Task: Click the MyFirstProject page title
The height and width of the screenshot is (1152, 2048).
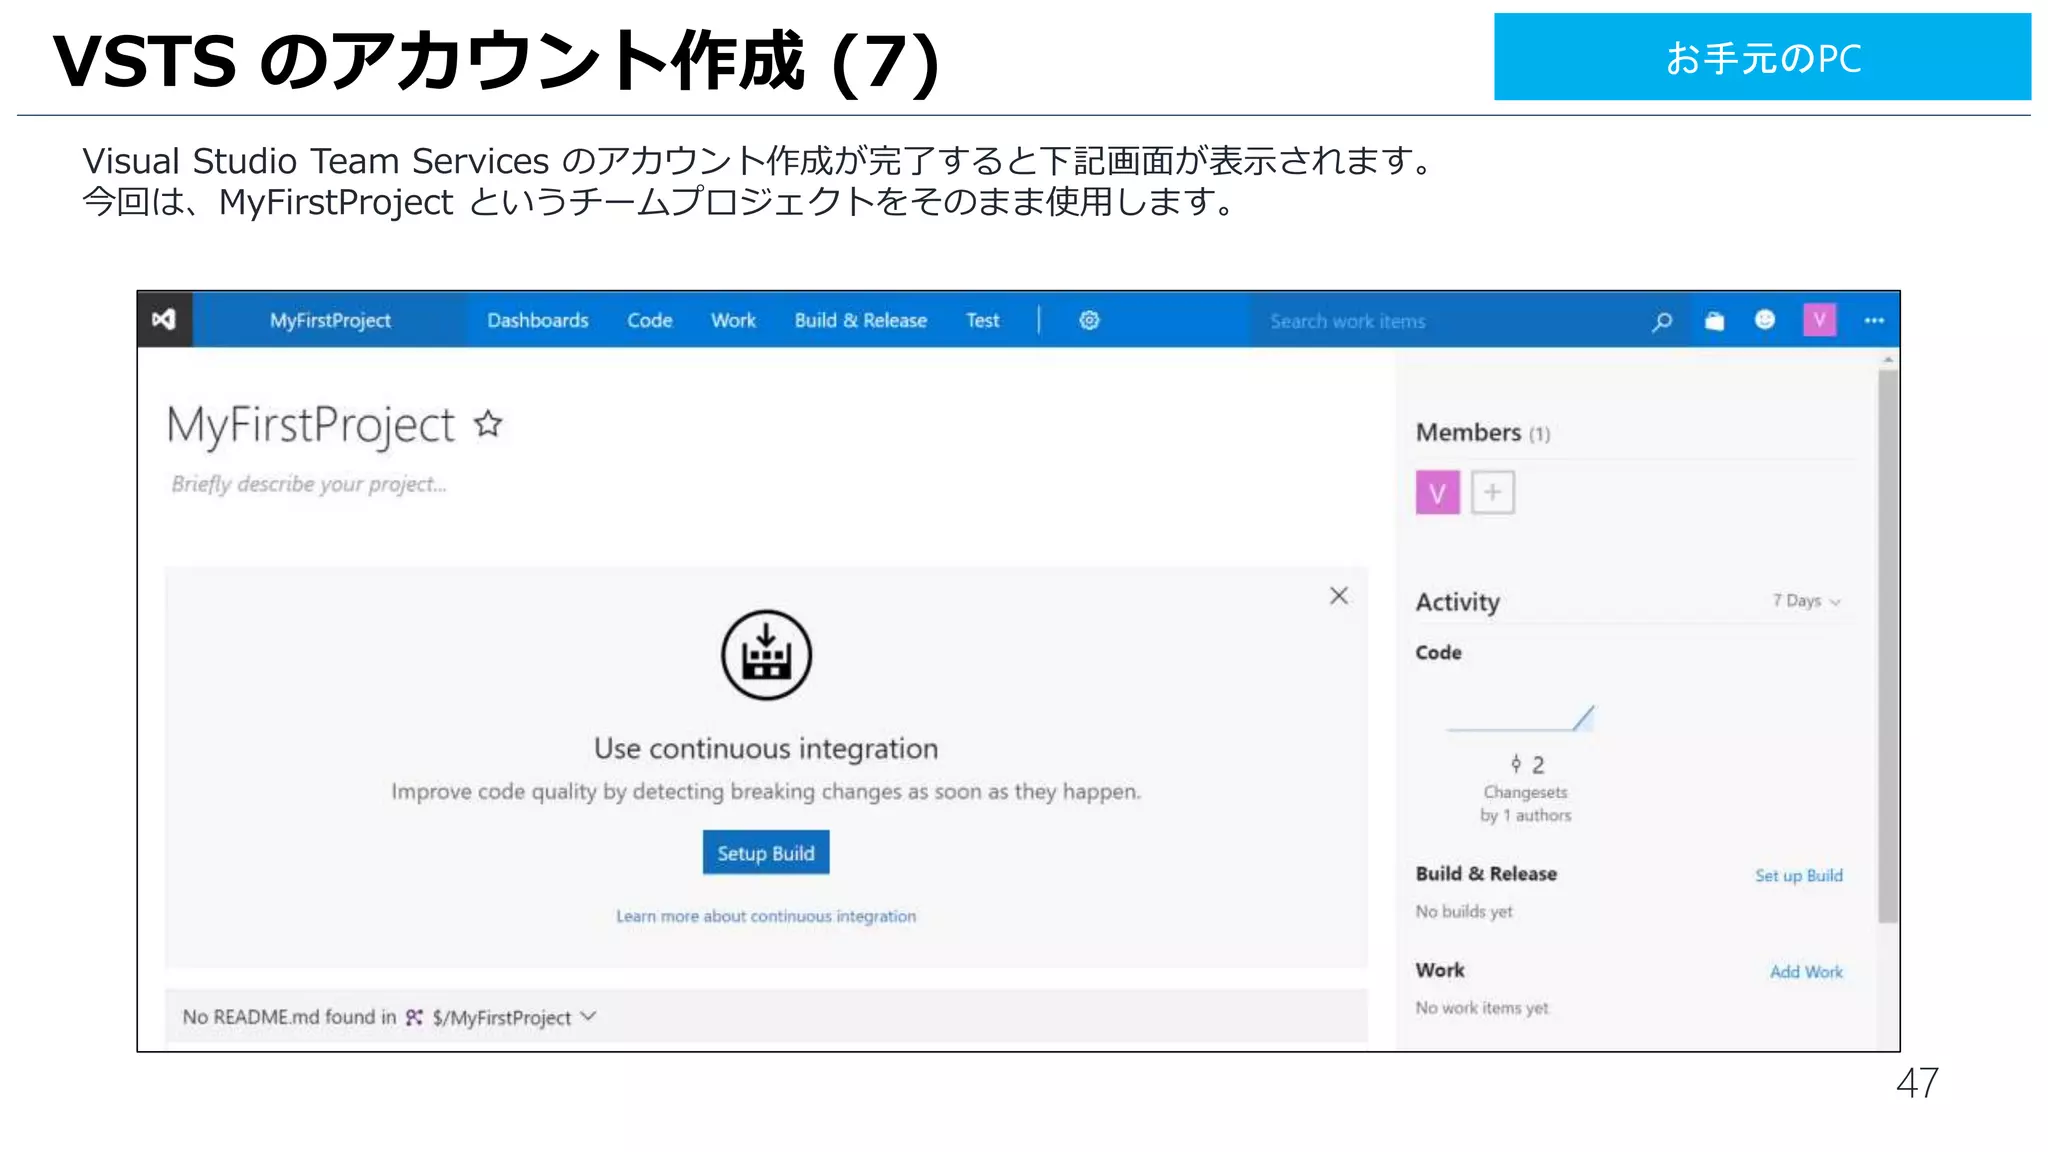Action: tap(310, 425)
